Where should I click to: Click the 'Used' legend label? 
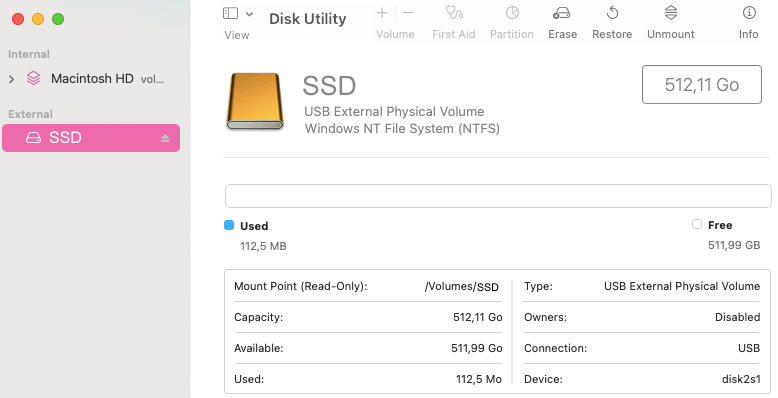coord(254,226)
